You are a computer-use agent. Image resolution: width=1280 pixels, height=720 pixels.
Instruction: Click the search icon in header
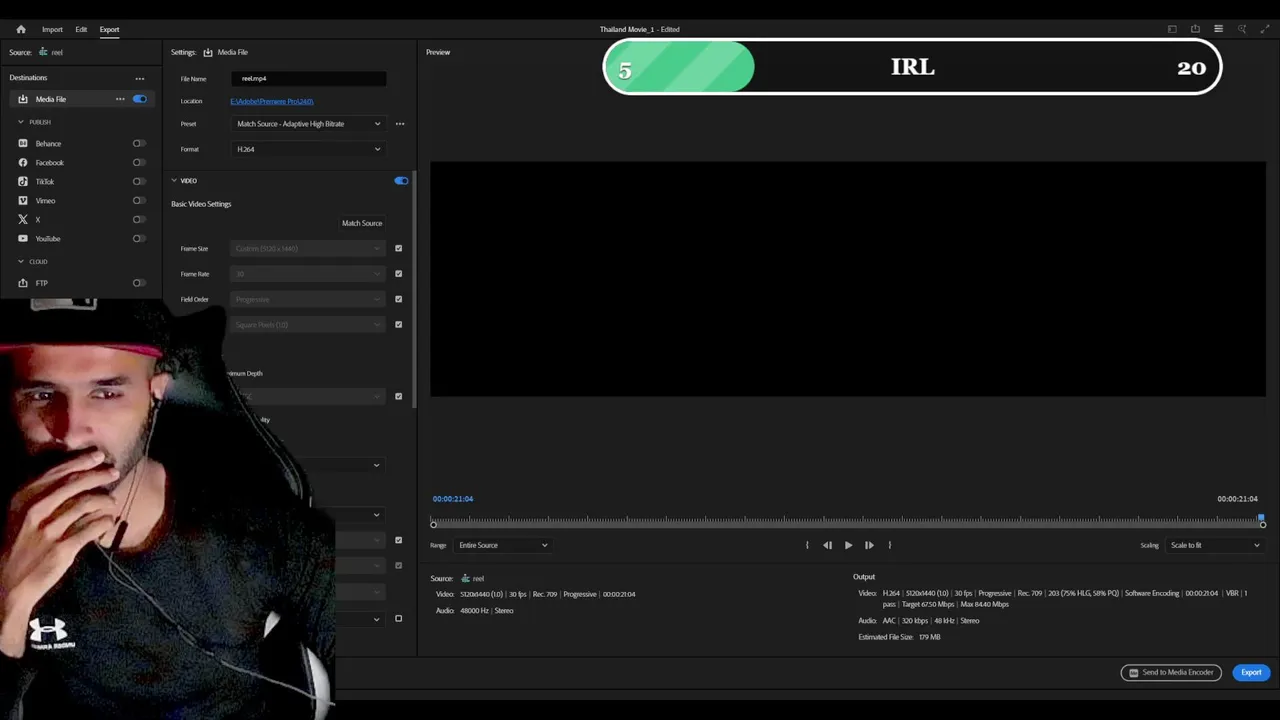click(x=1242, y=29)
